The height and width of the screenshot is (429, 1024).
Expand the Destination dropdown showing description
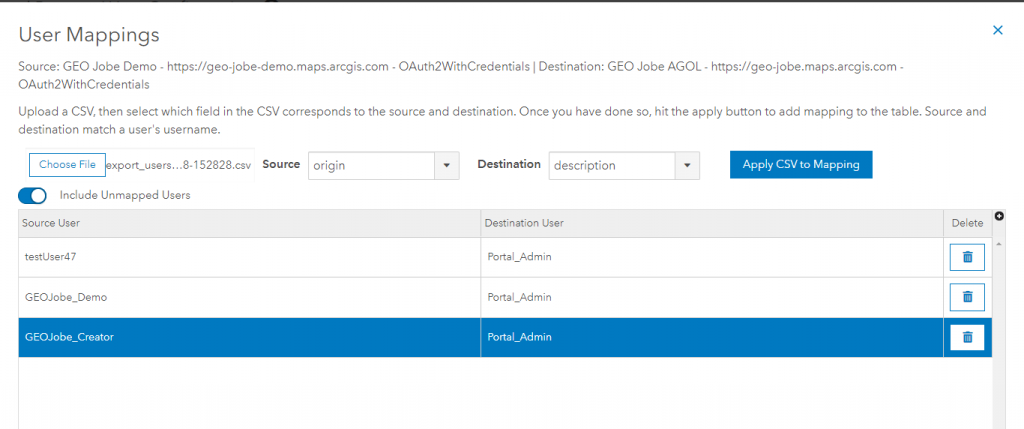click(x=687, y=165)
